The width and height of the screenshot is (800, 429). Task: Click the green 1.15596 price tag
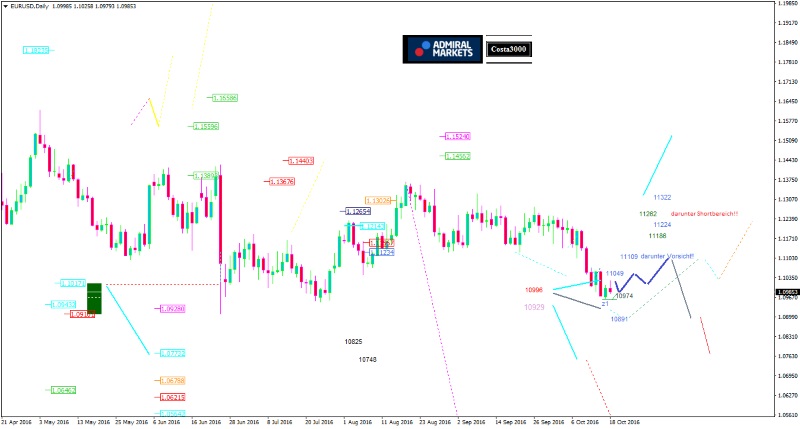tap(205, 126)
